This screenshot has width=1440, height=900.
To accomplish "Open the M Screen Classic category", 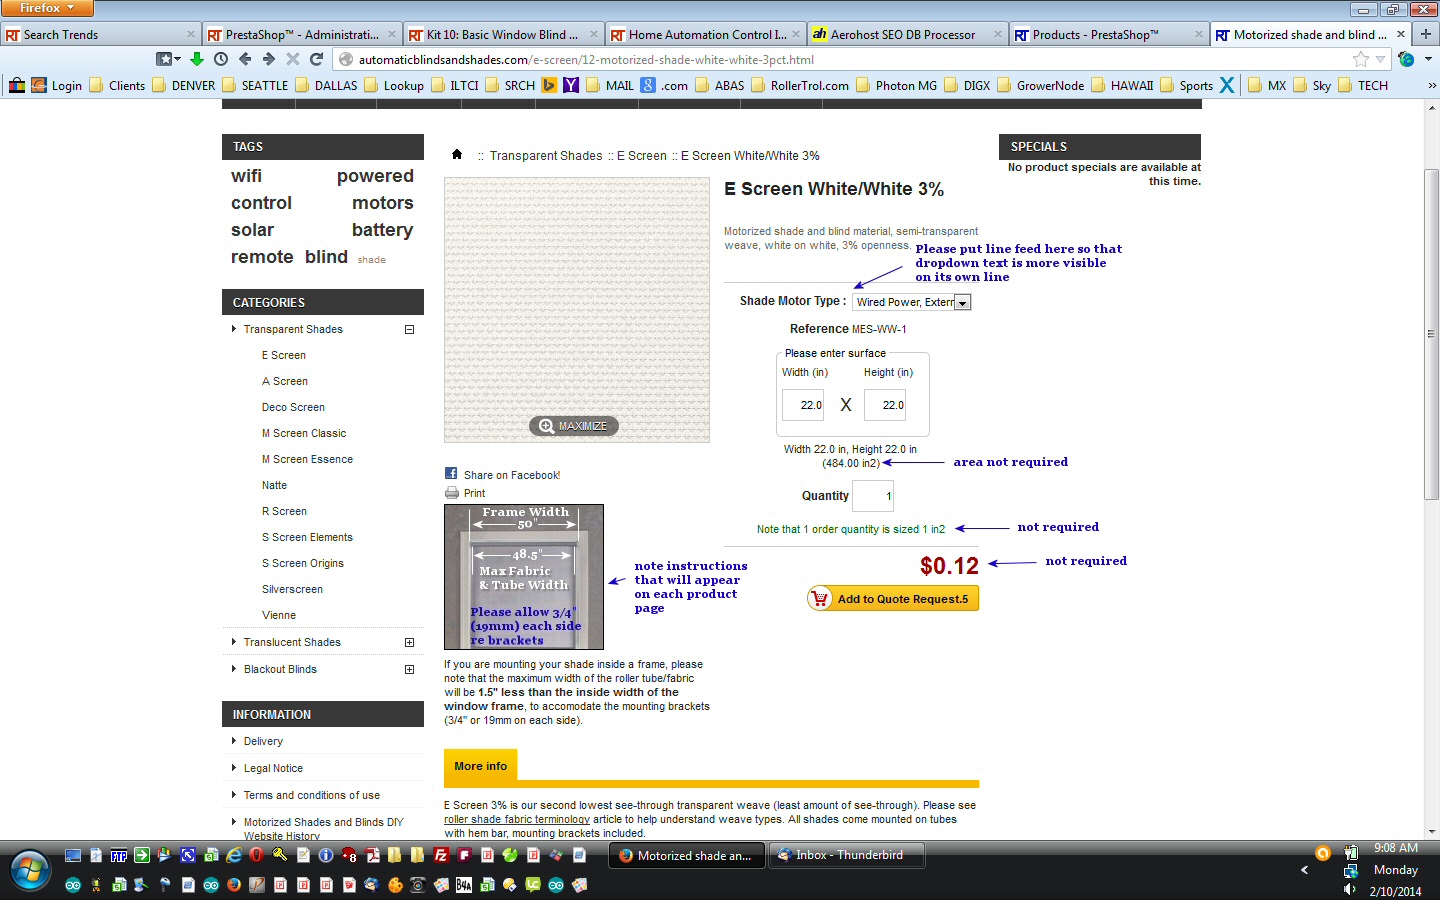I will (304, 433).
